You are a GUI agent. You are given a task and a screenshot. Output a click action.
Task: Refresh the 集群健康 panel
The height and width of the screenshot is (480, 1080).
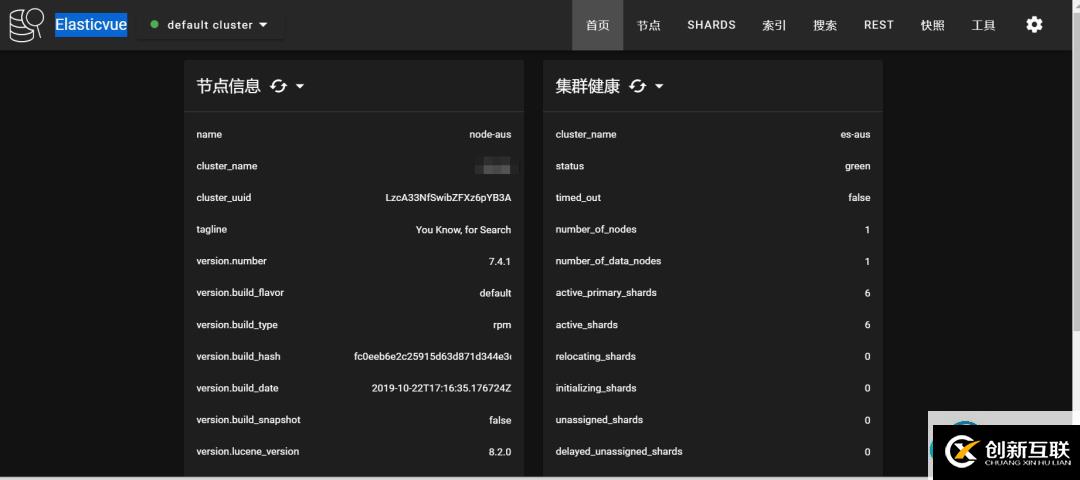pyautogui.click(x=638, y=86)
